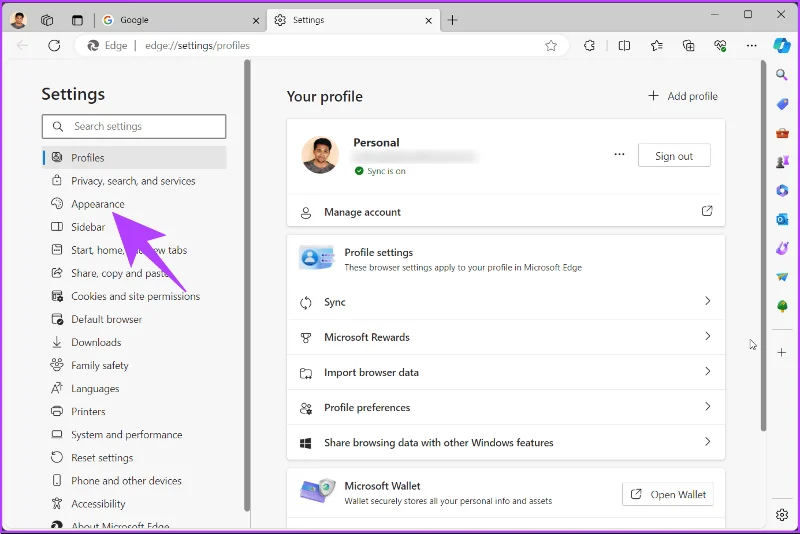
Task: Expand Import browser data row
Action: 506,372
